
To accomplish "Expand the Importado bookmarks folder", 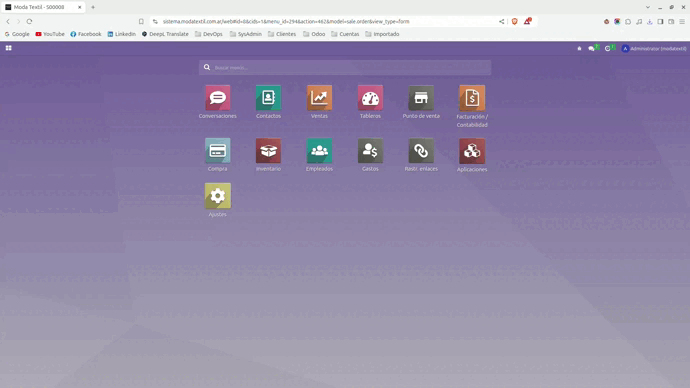I will [x=382, y=34].
